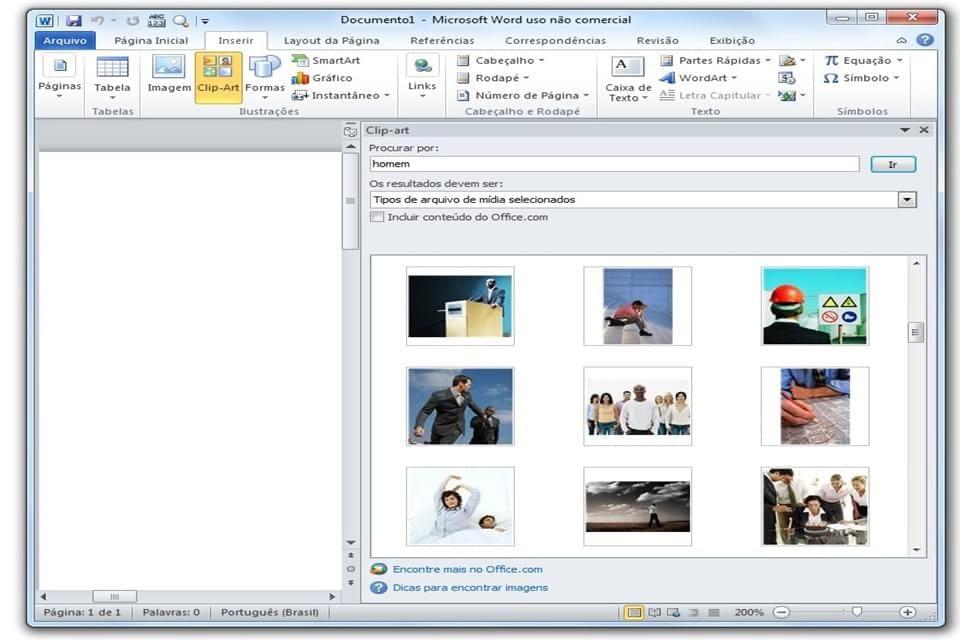Customize the quick access toolbar dropdown
960x640 pixels.
coord(205,21)
